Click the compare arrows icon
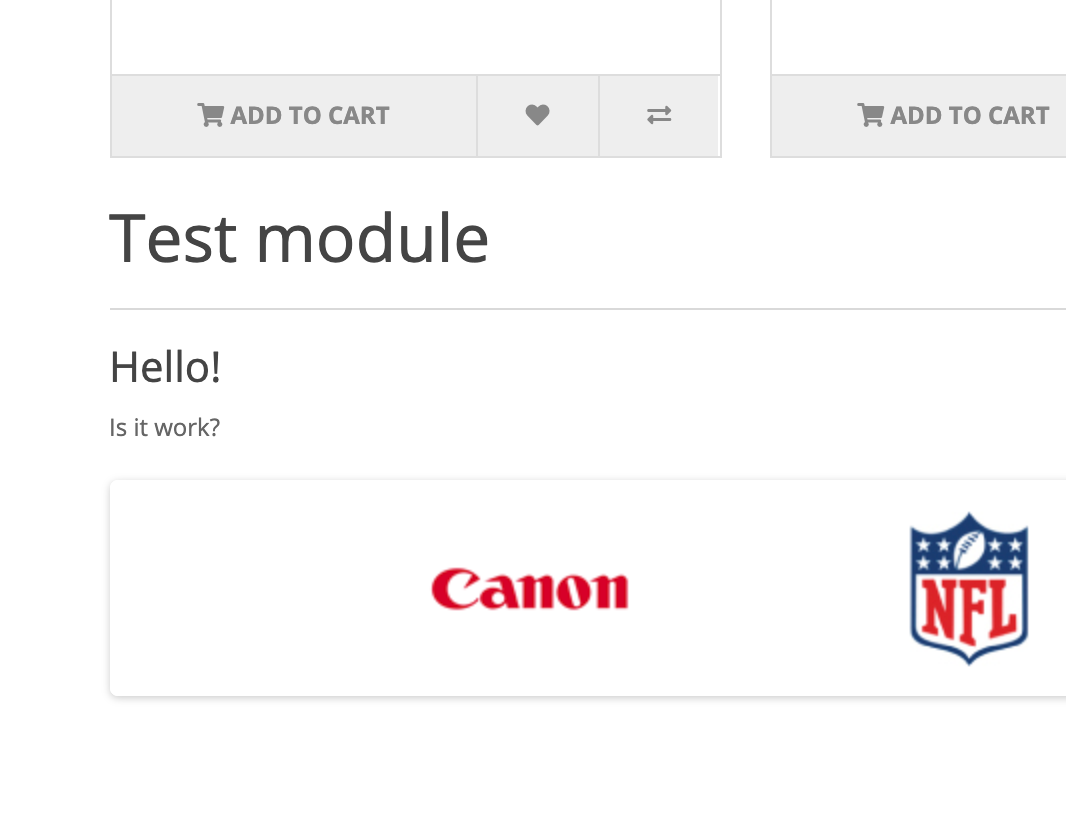The height and width of the screenshot is (824, 1066). (x=659, y=116)
